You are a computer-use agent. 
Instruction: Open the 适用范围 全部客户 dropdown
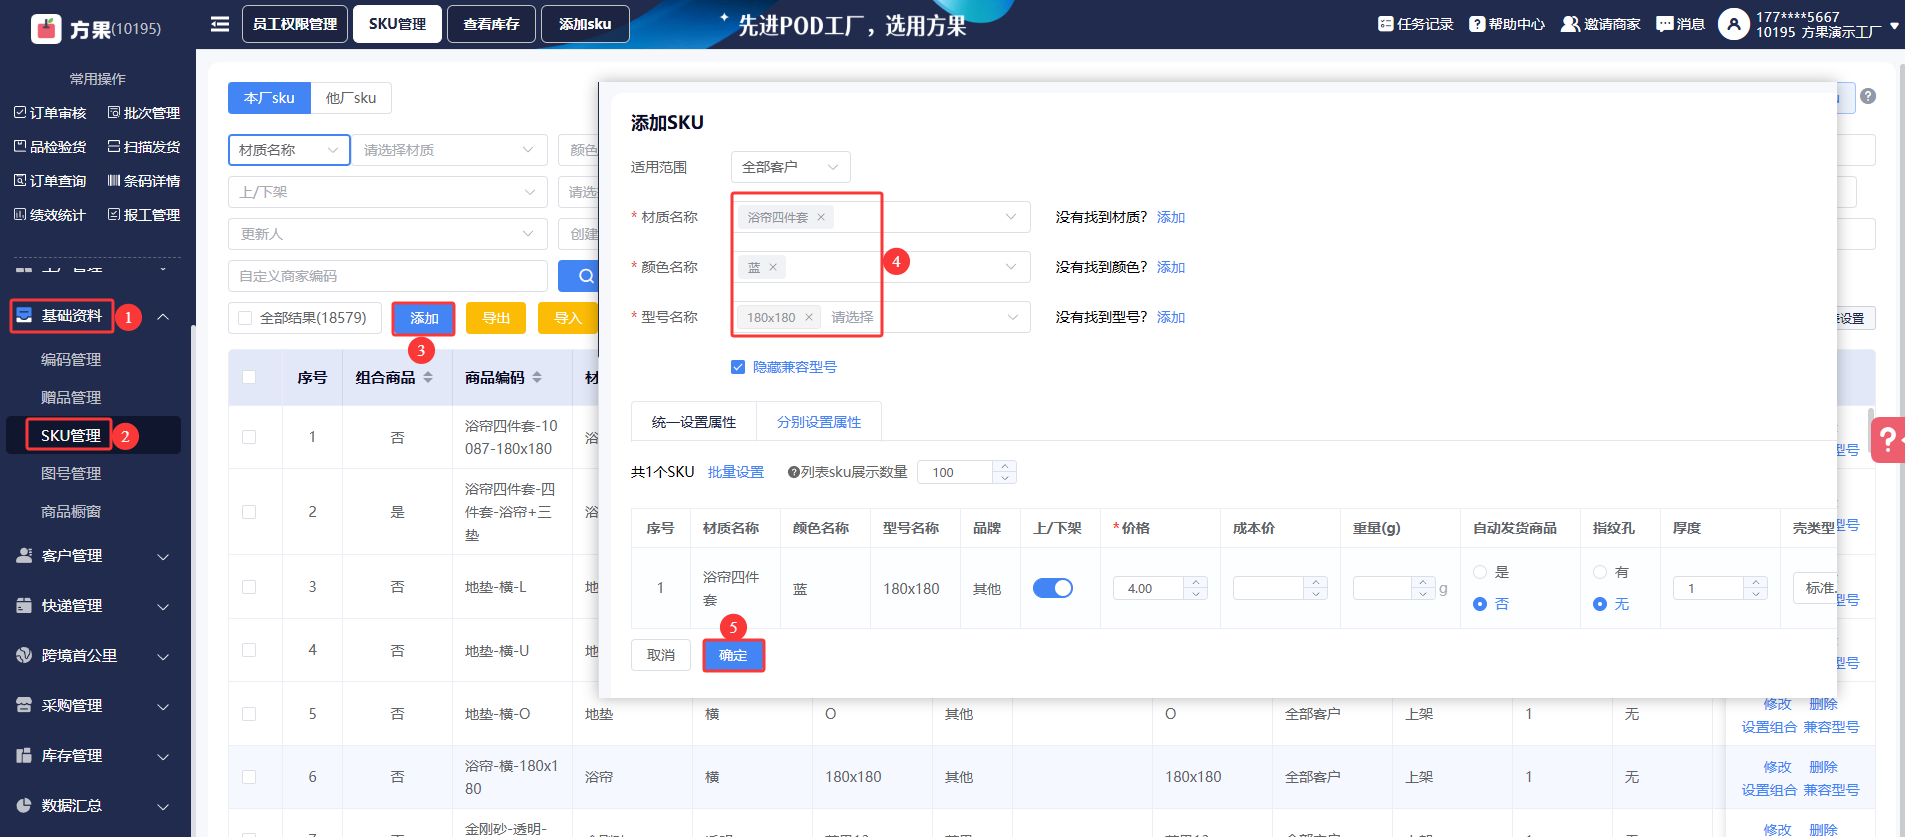tap(790, 167)
